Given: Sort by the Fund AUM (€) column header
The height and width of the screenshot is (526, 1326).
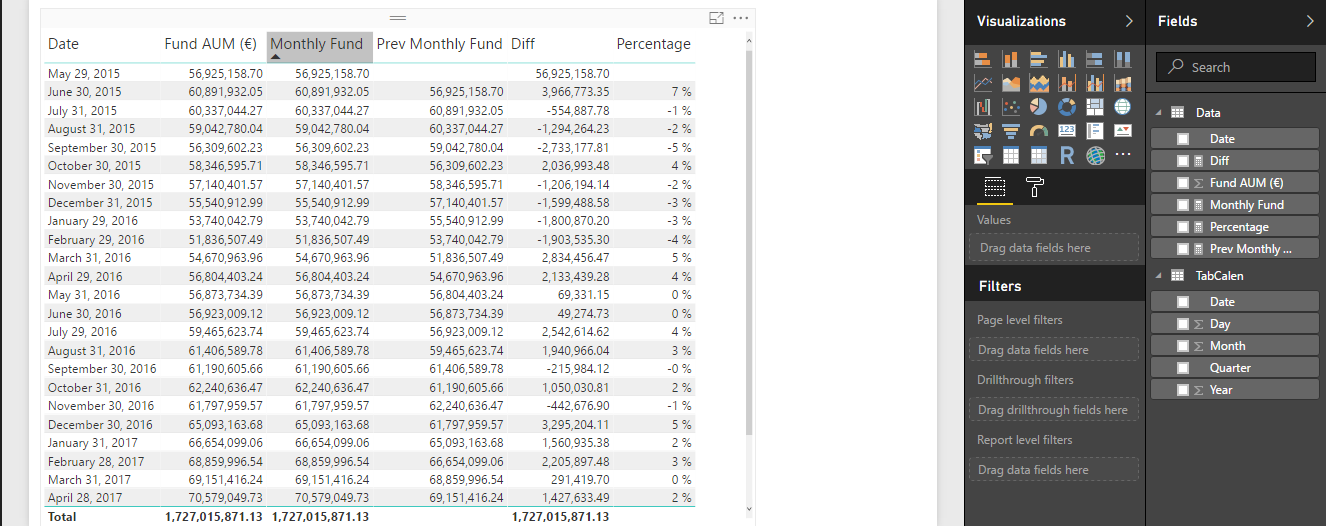Looking at the screenshot, I should coord(211,44).
